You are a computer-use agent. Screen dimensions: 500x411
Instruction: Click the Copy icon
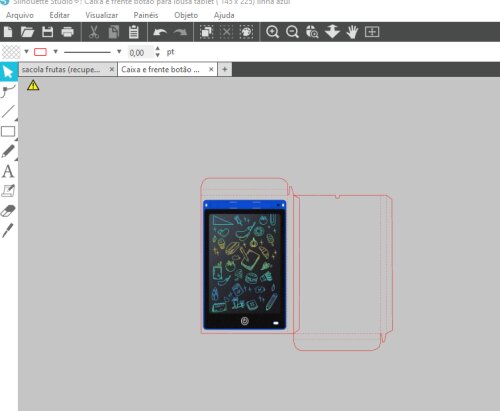[x=114, y=32]
